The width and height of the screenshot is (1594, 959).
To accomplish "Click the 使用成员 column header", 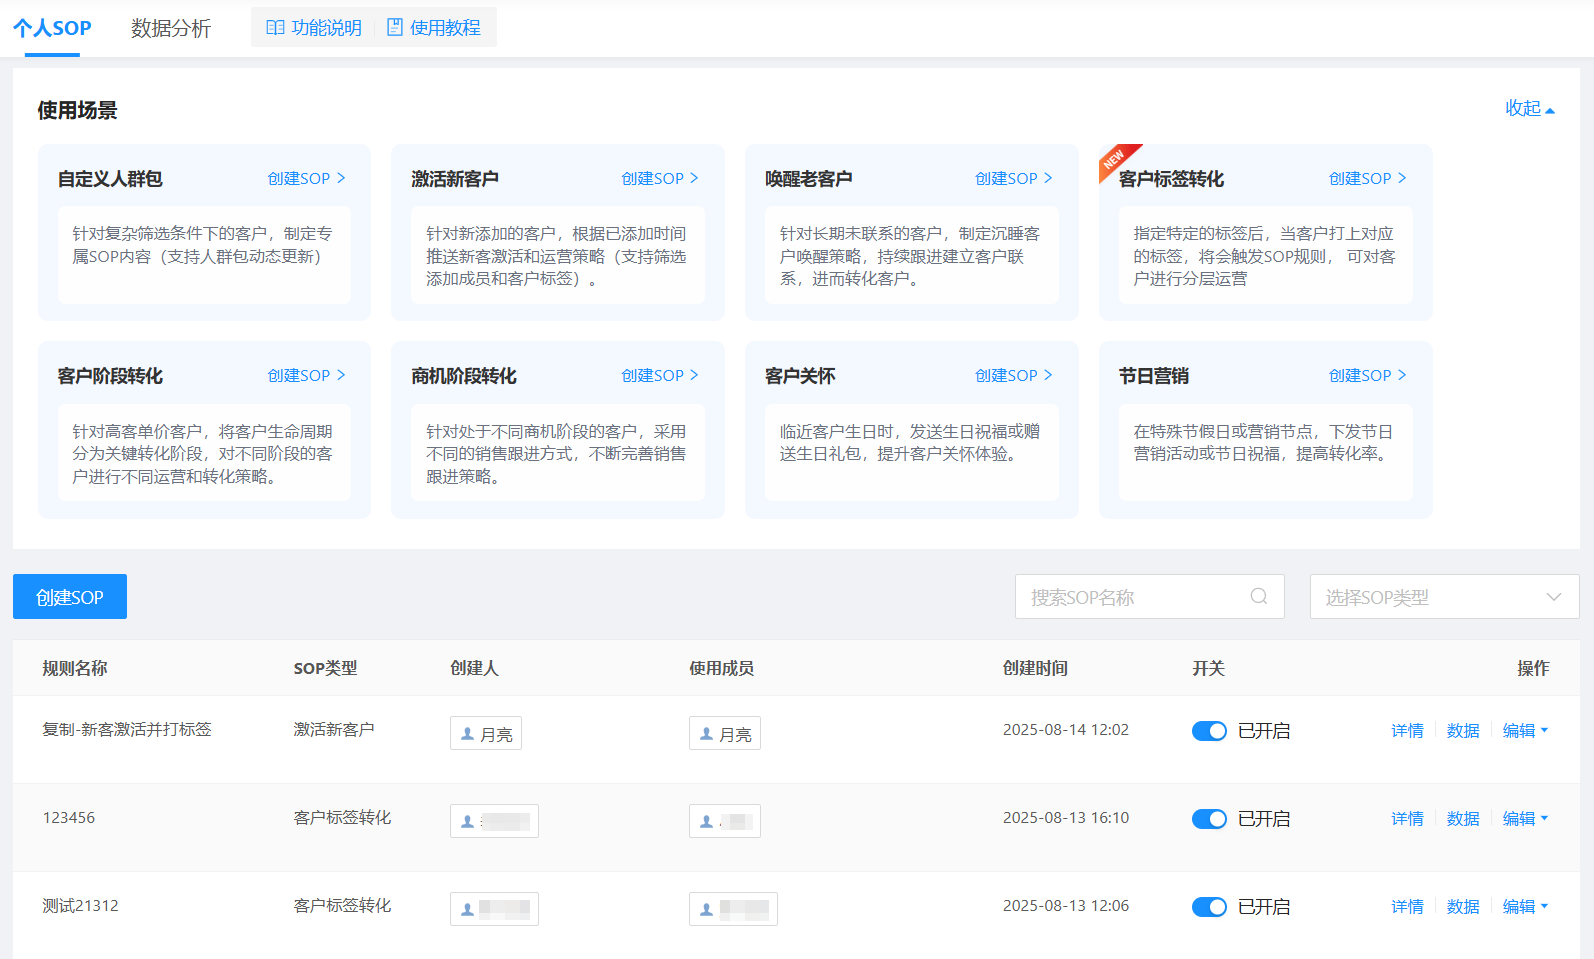I will coord(721,668).
